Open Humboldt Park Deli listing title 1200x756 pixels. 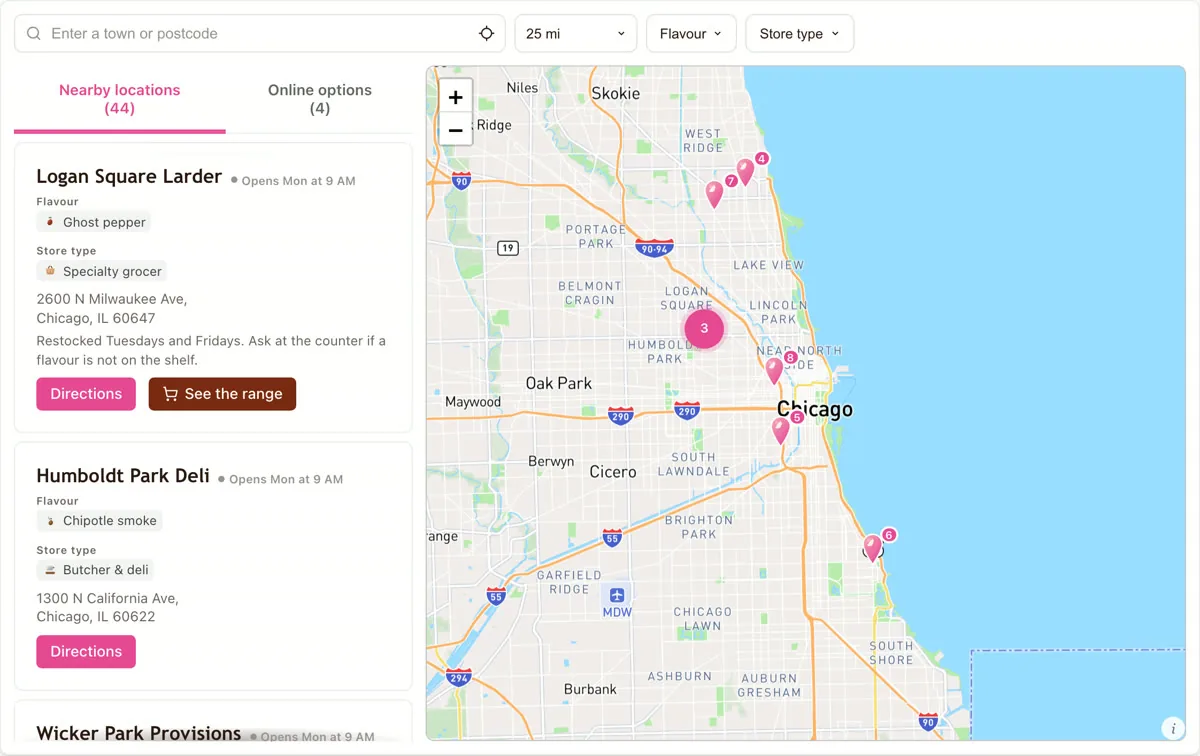coord(123,475)
